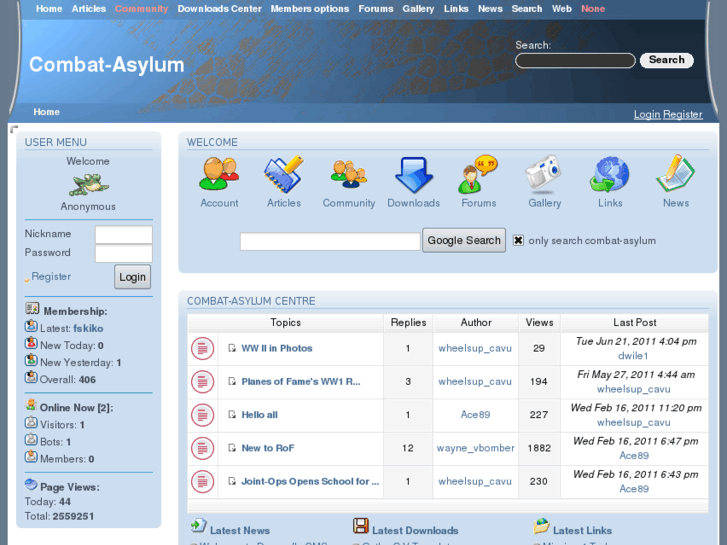The height and width of the screenshot is (545, 727).
Task: Click the Home breadcrumb link
Action: (x=46, y=112)
